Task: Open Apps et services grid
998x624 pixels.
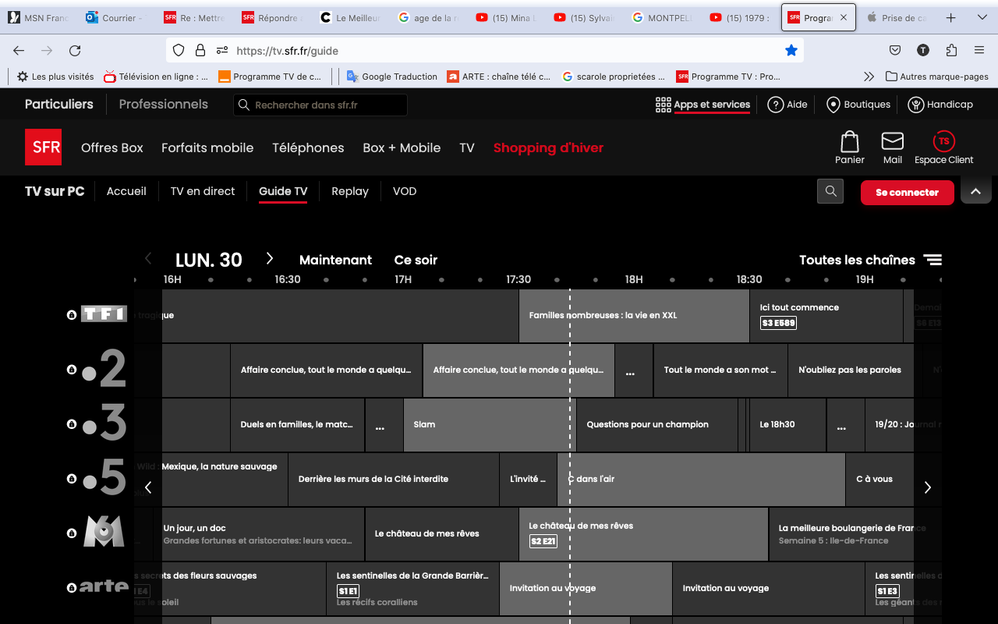Action: point(702,104)
